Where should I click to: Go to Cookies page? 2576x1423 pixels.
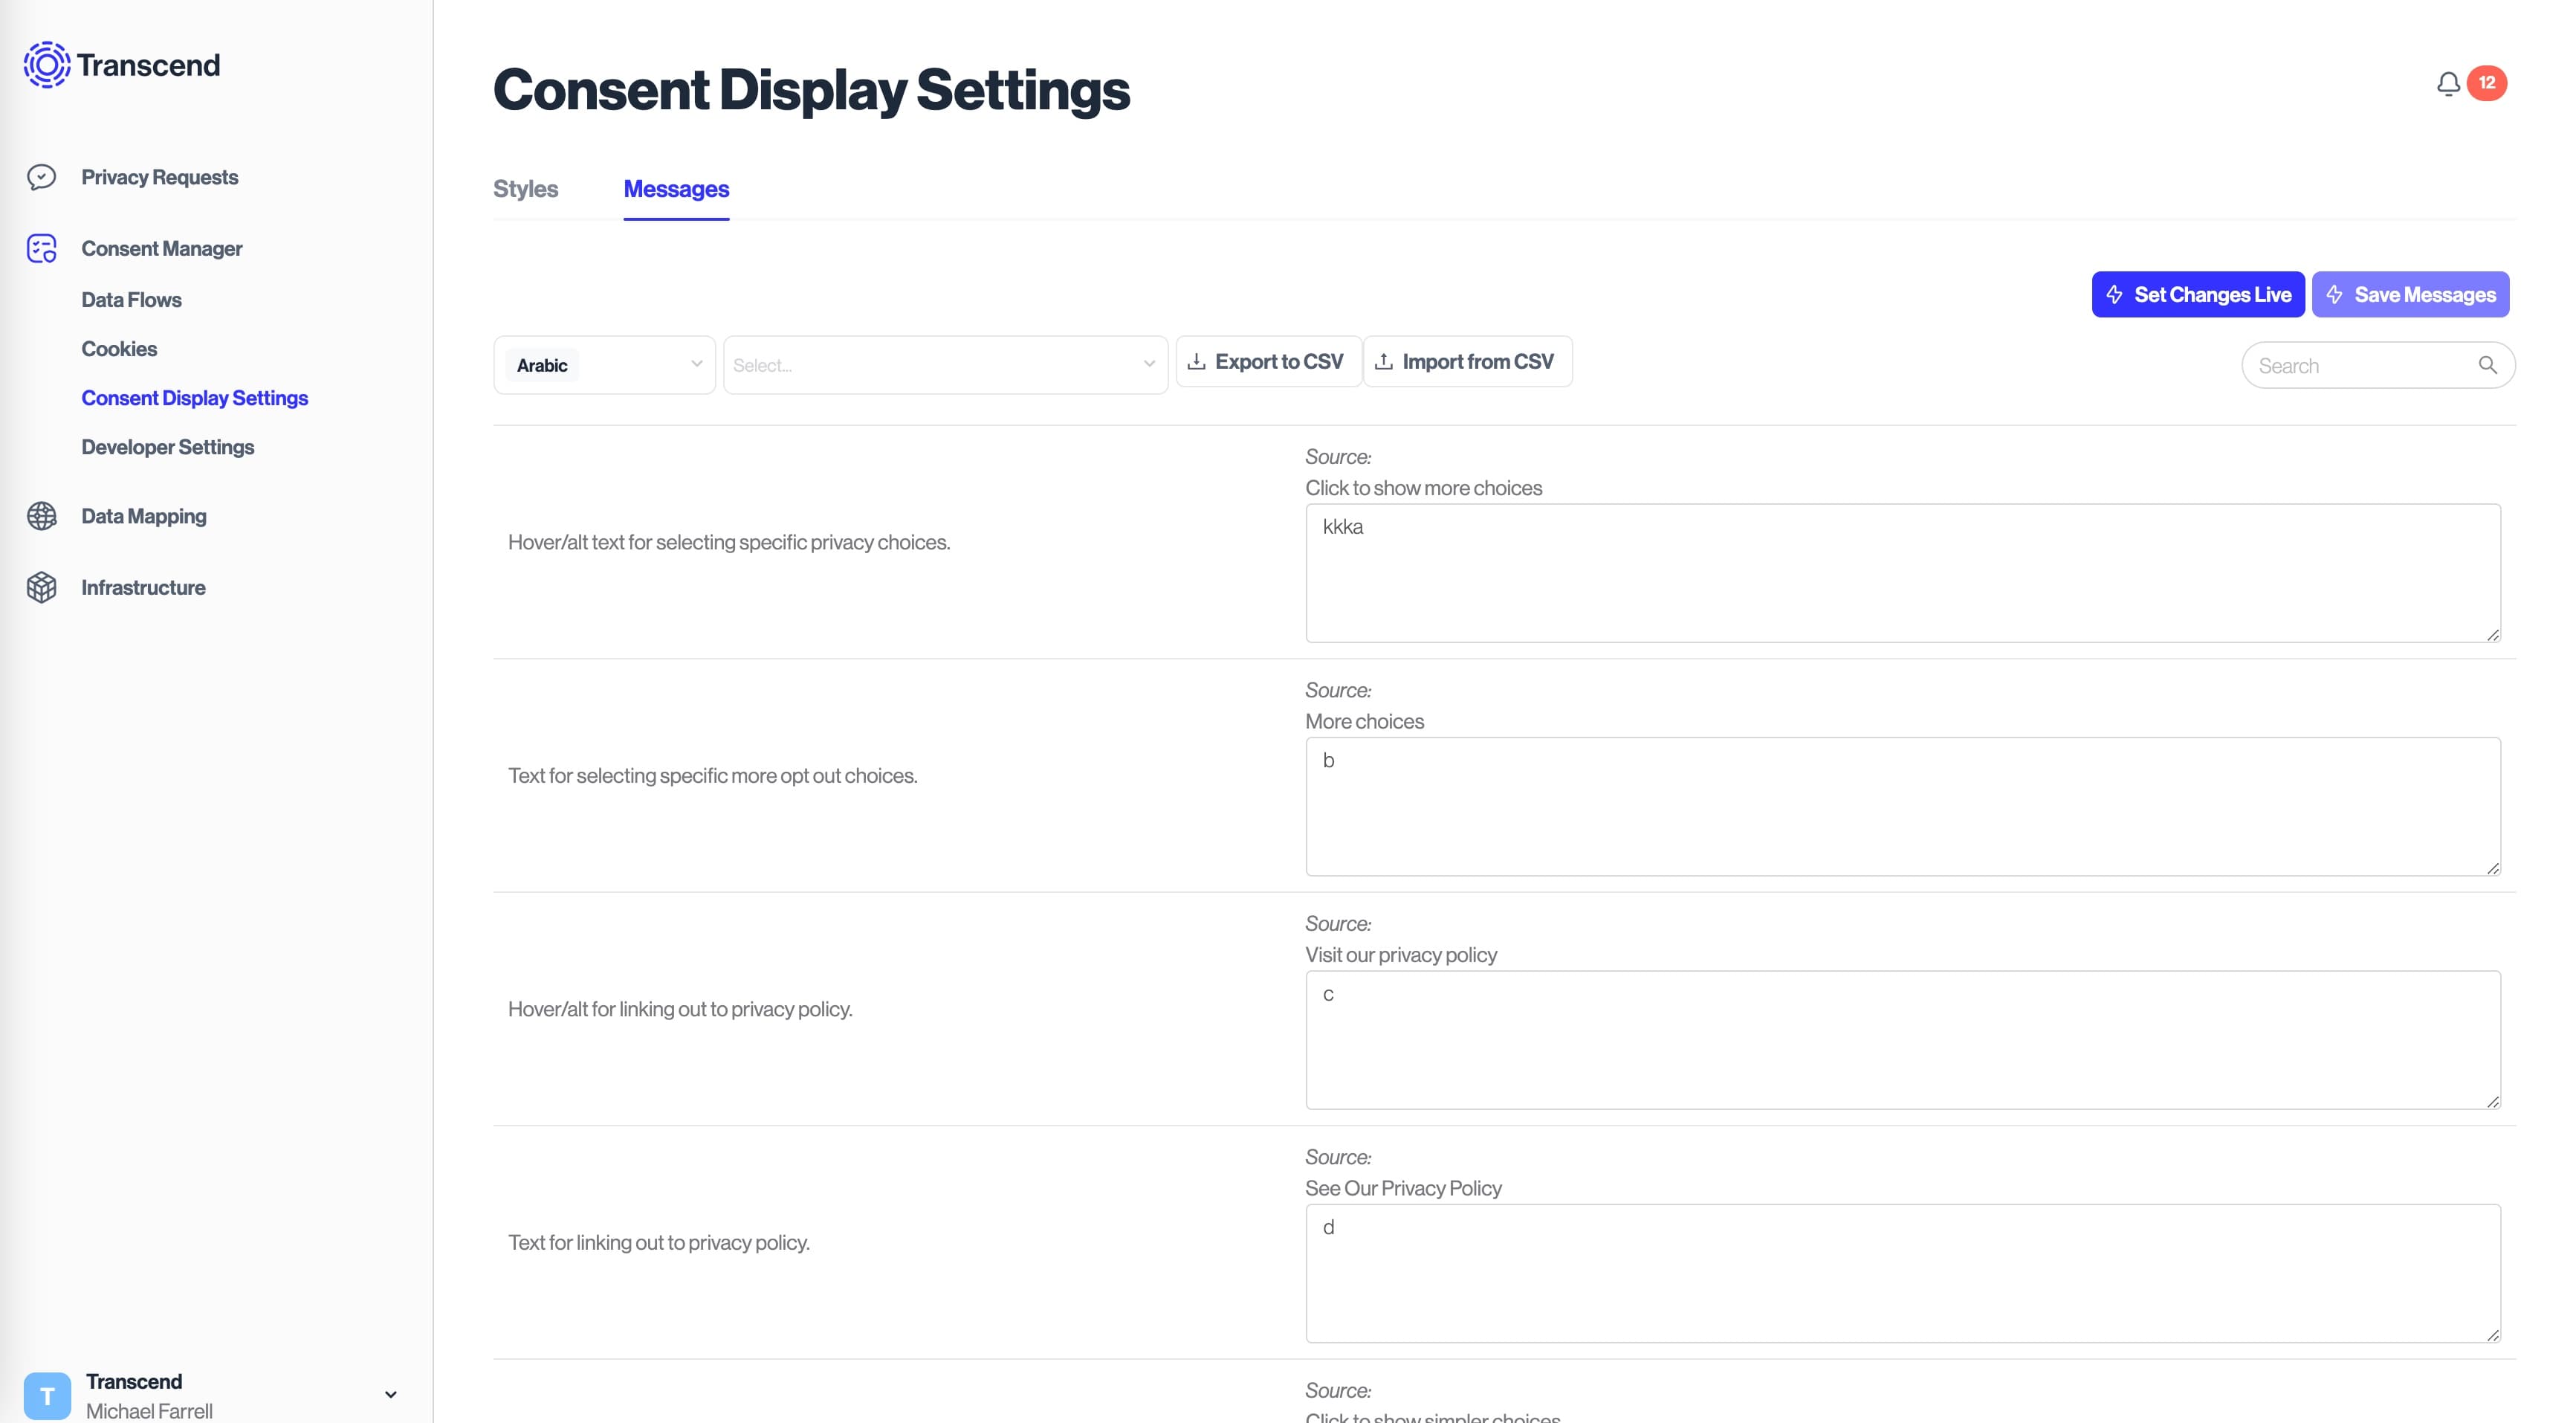pyautogui.click(x=119, y=349)
